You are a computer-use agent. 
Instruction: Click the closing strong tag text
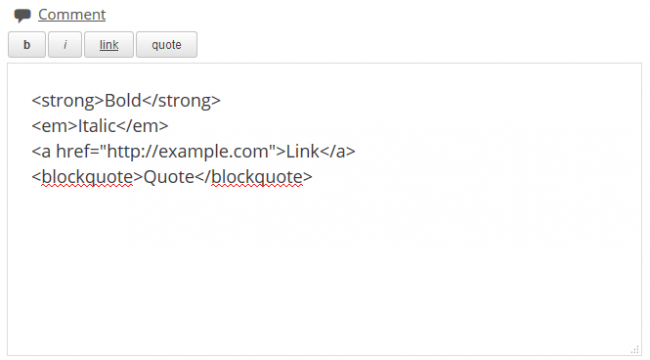point(181,101)
